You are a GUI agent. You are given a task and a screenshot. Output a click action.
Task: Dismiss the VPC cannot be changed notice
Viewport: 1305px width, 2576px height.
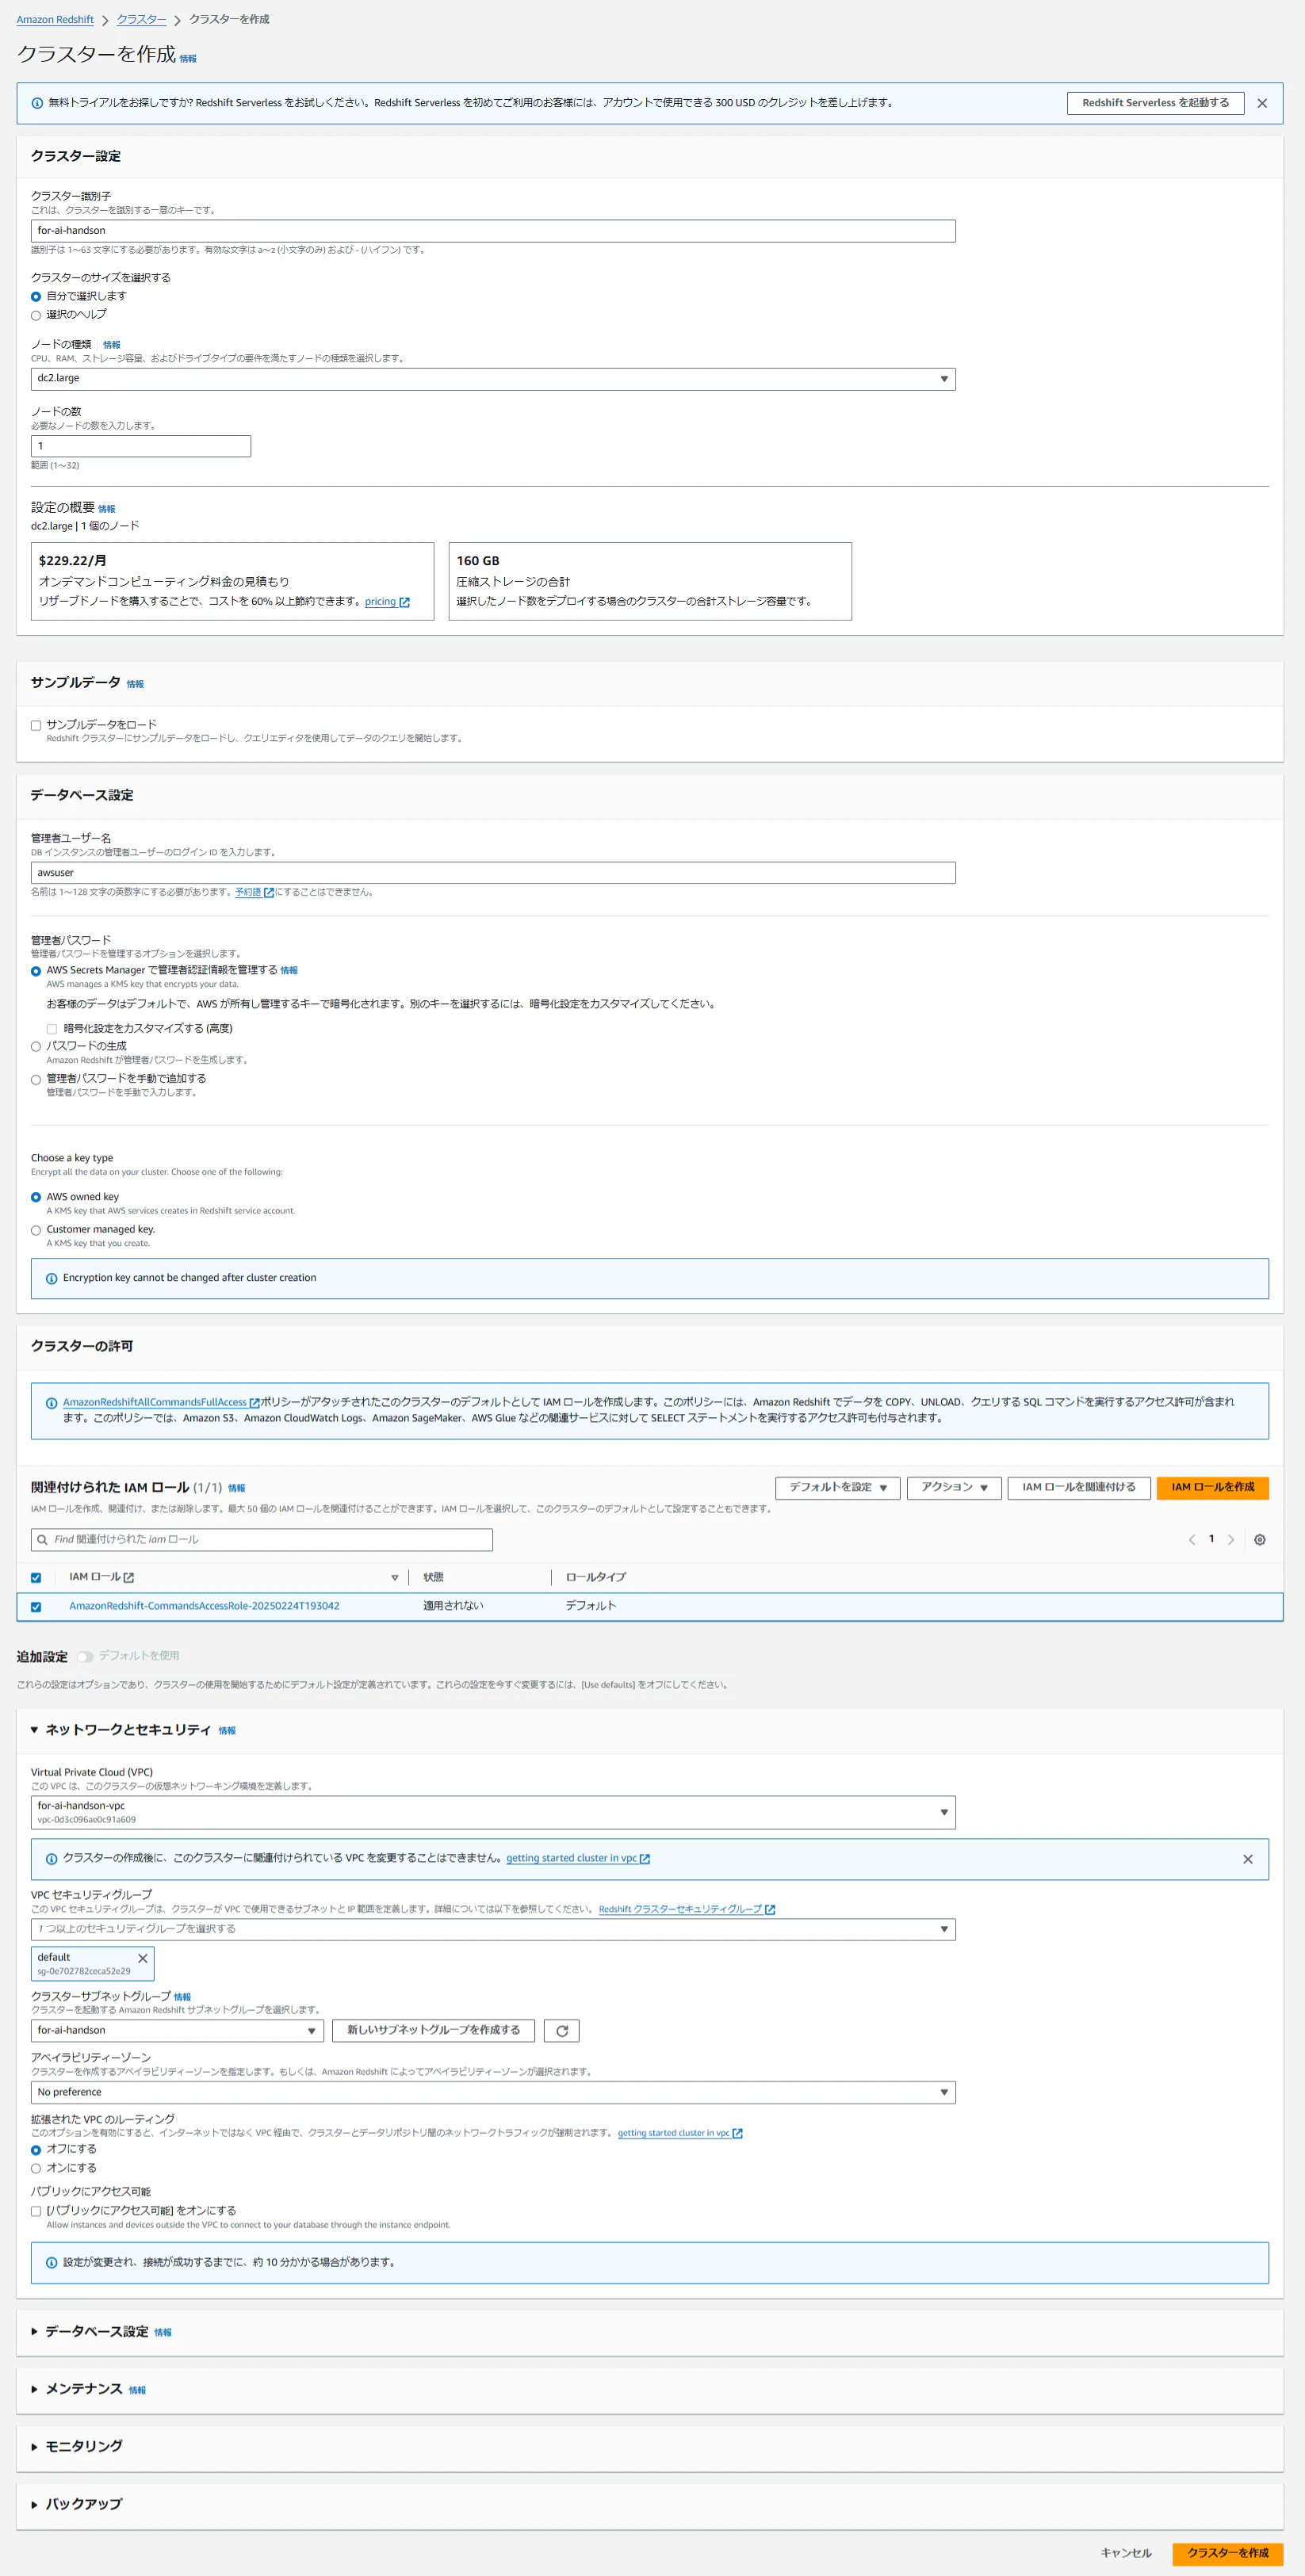coord(1248,1859)
